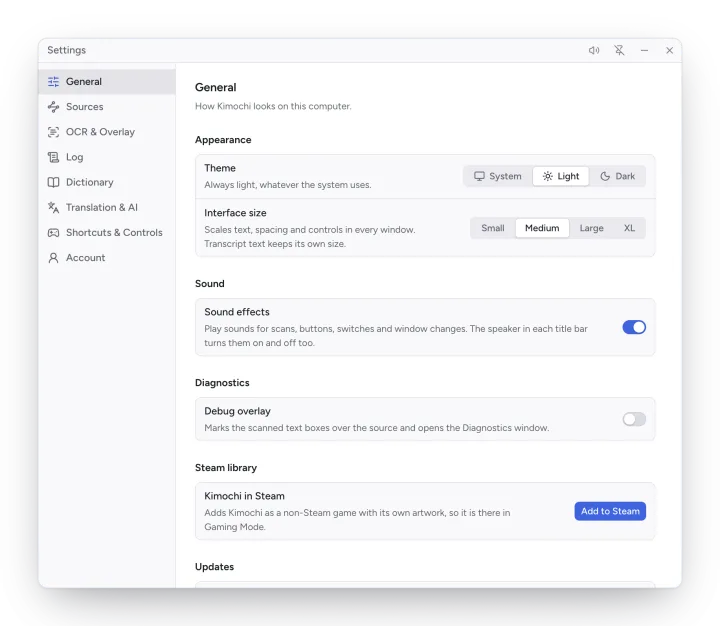Viewport: 720px width, 626px height.
Task: Set interface size to Medium
Action: (x=542, y=228)
